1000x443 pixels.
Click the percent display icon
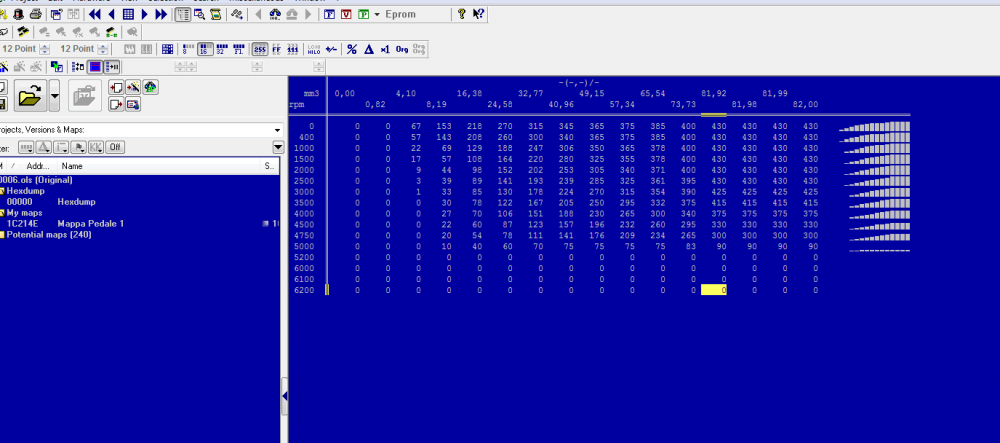click(352, 49)
